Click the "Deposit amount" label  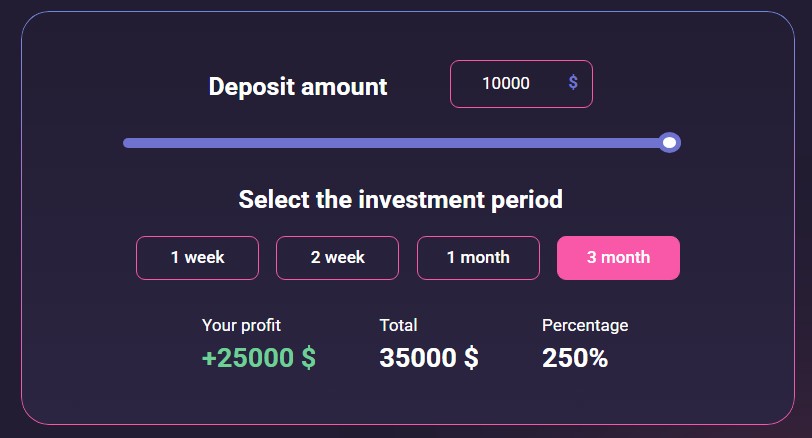pyautogui.click(x=297, y=86)
